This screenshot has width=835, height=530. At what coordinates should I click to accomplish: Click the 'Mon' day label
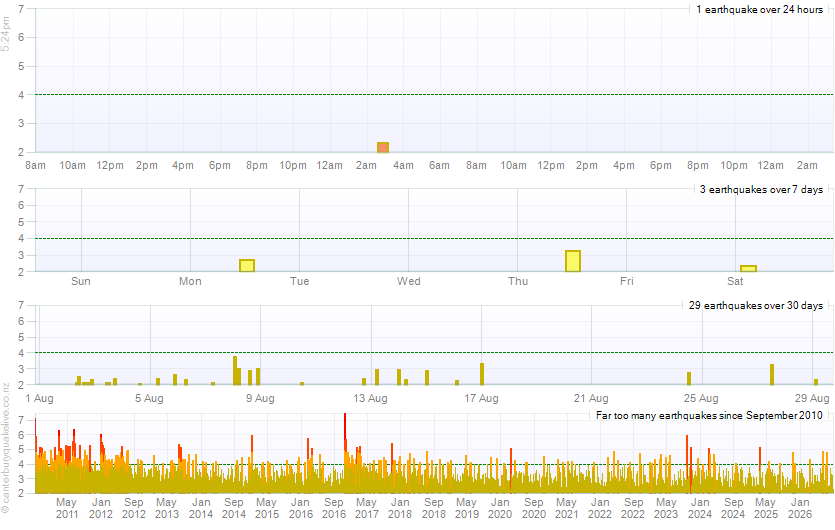pos(190,281)
